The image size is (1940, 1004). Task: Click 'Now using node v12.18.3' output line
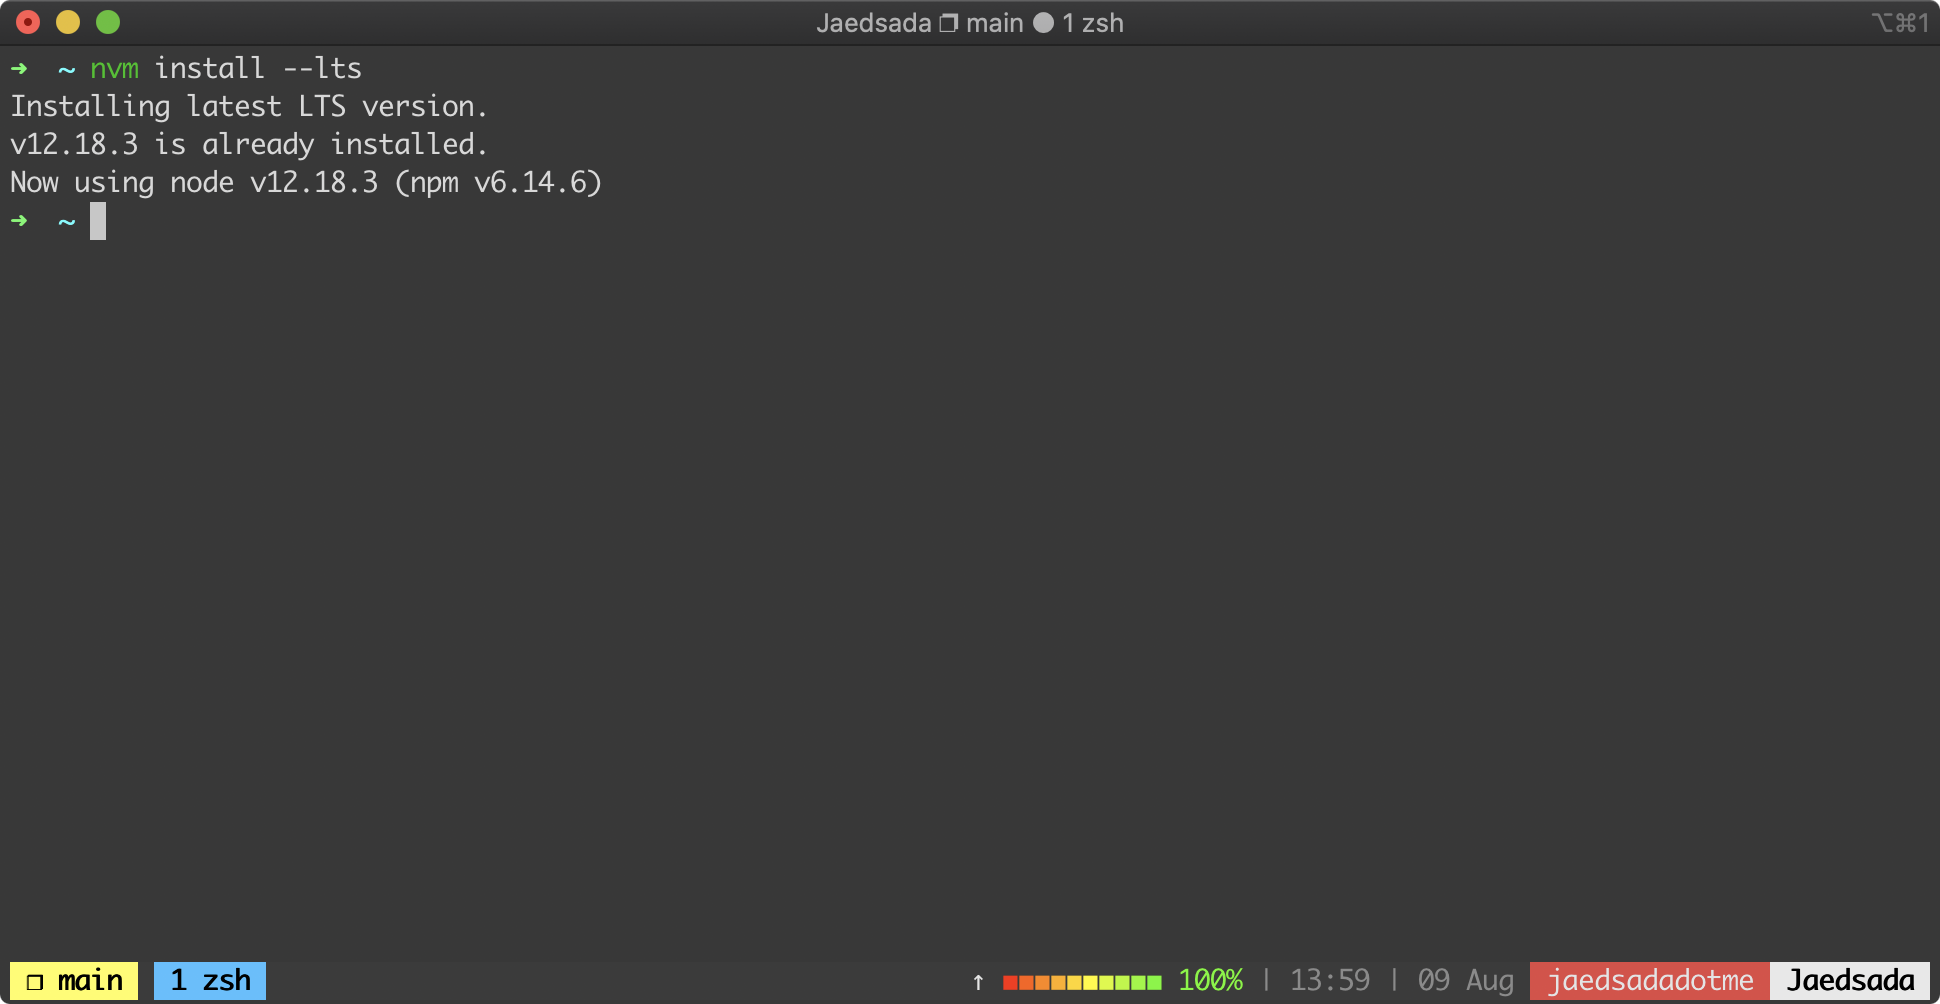point(306,182)
